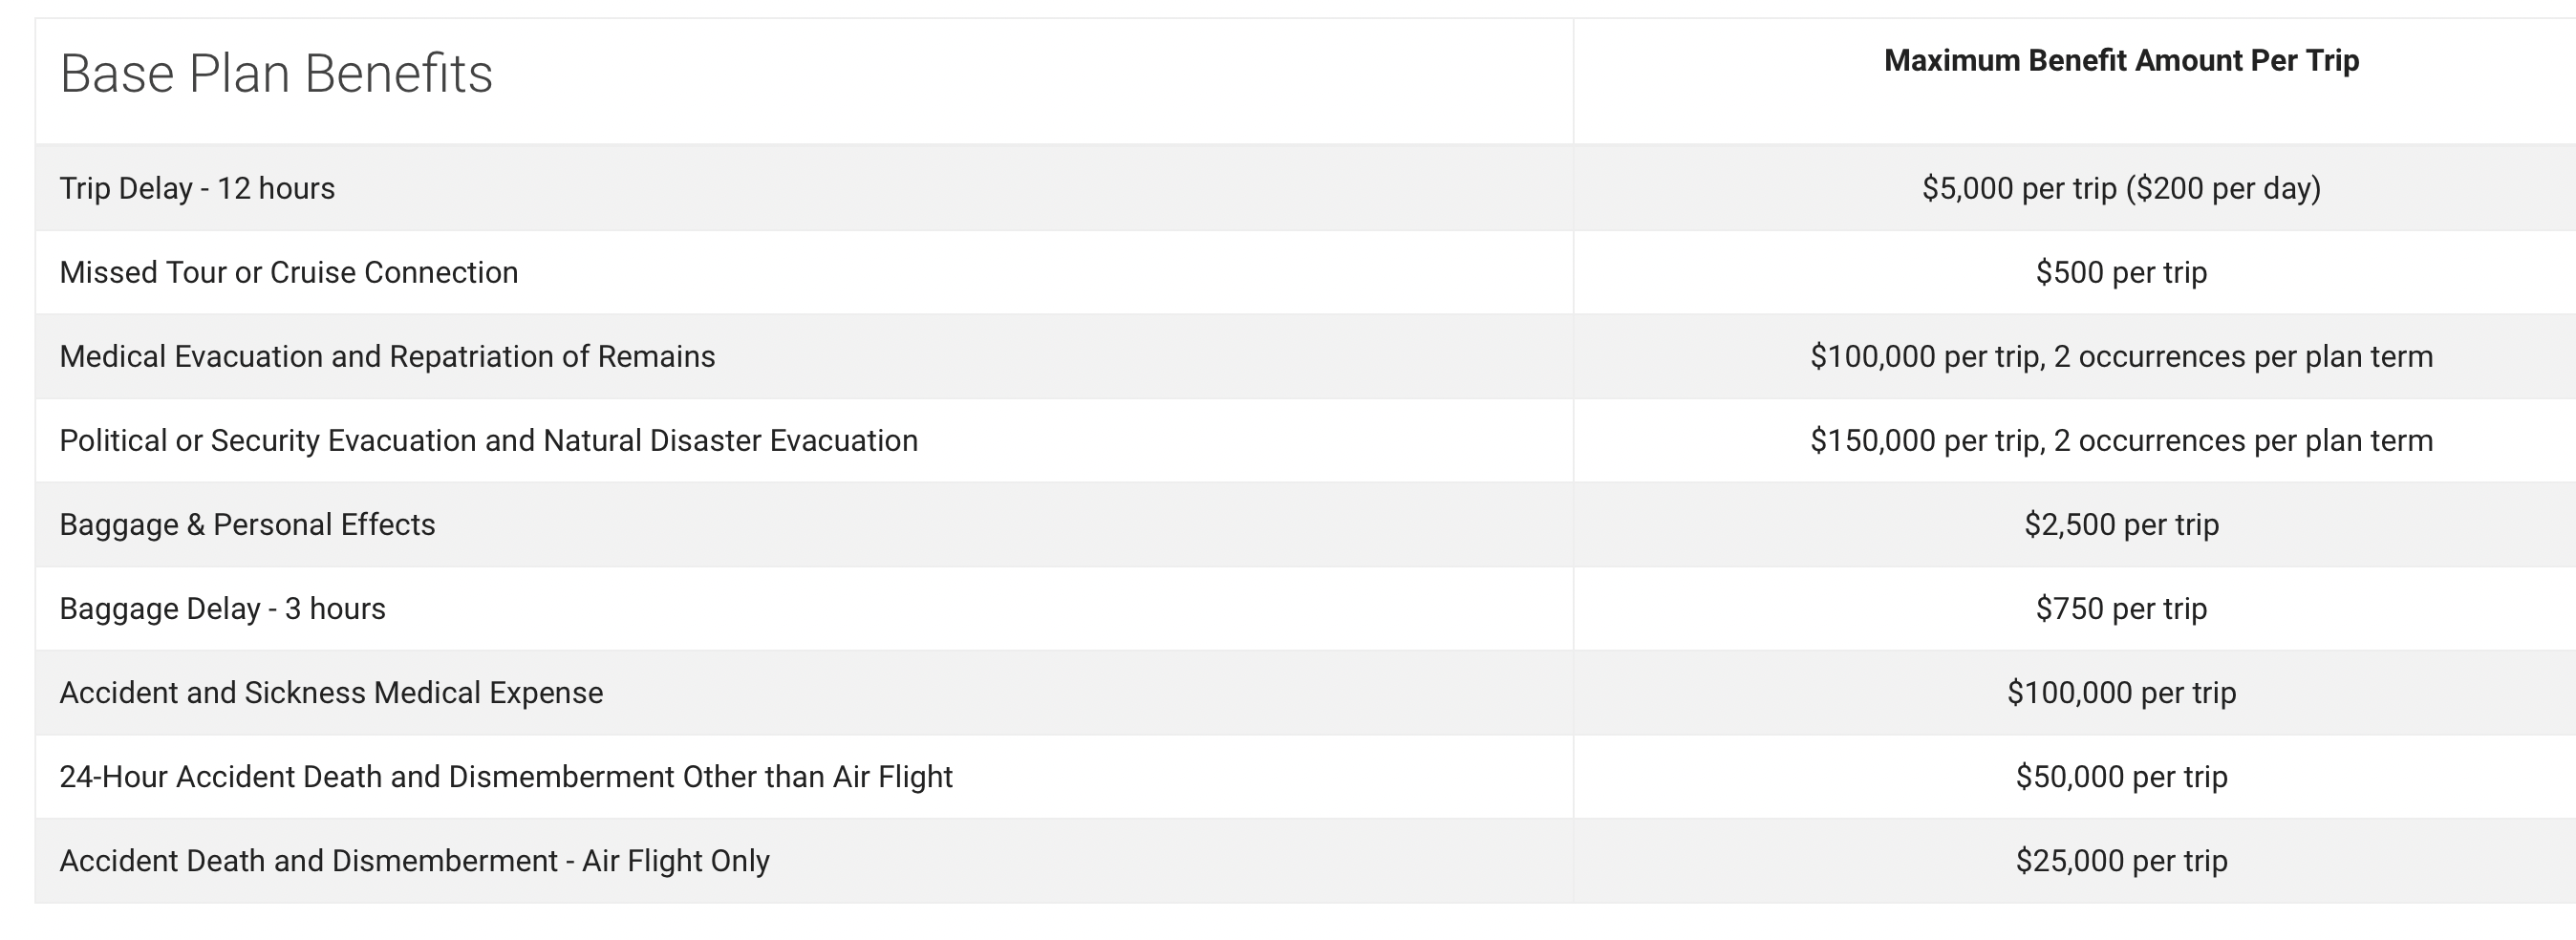Screen dimensions: 2576x940
Task: Click the Base Plan Benefits heading
Action: pyautogui.click(x=276, y=74)
